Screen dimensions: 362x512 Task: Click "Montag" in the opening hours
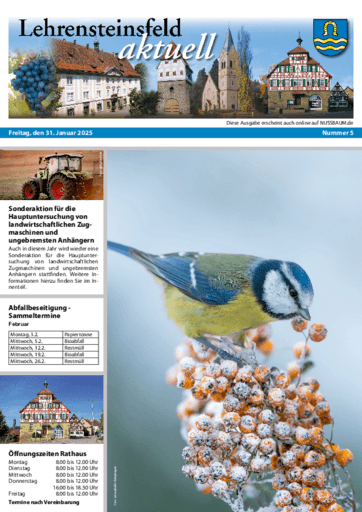tap(18, 462)
